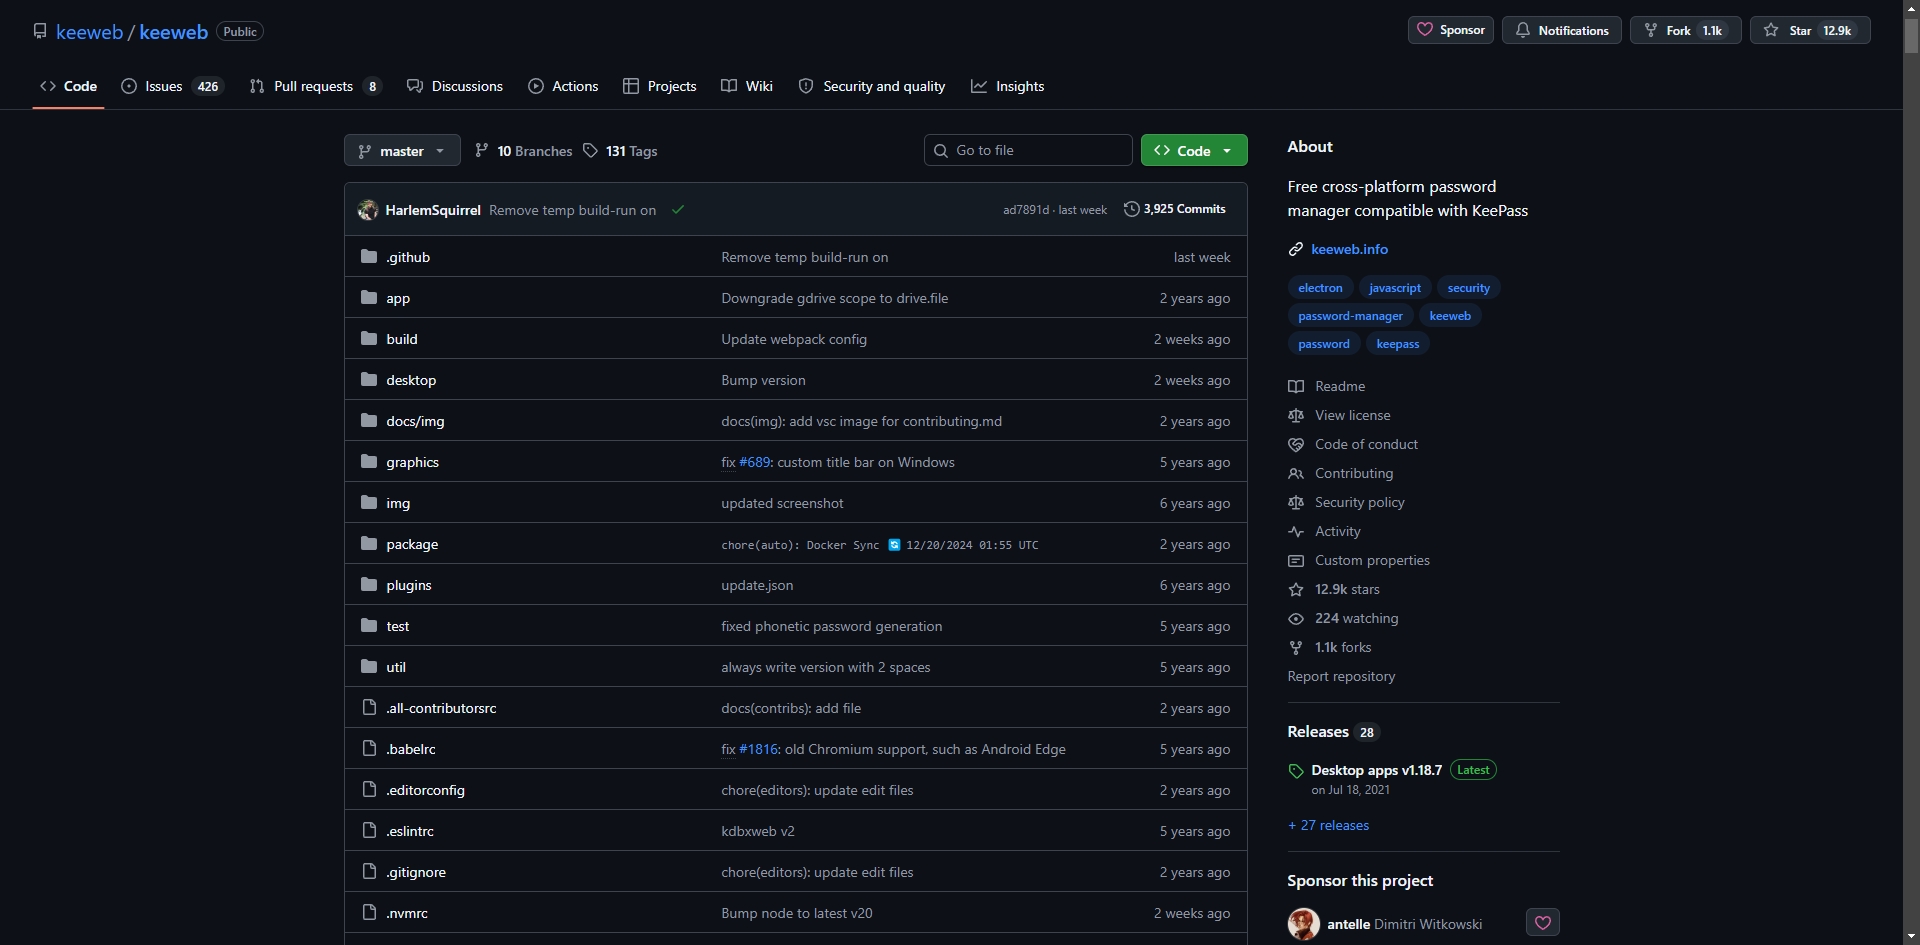1920x945 pixels.
Task: Click the fork icon in Fork button
Action: point(1651,30)
